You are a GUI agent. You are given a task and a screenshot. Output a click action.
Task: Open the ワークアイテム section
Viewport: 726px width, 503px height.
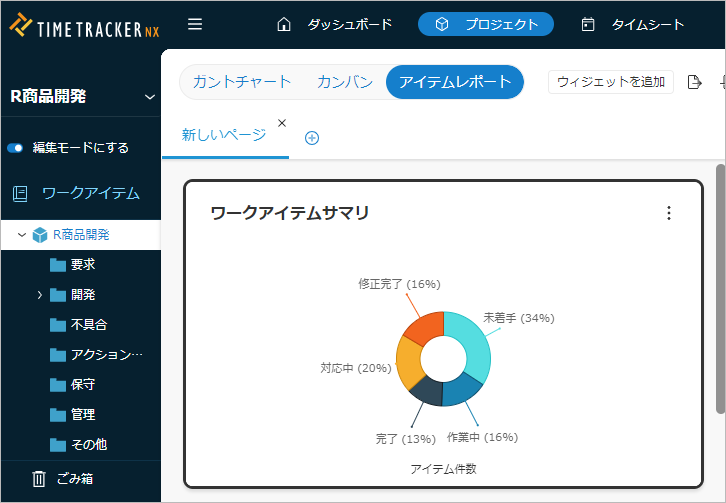click(90, 193)
